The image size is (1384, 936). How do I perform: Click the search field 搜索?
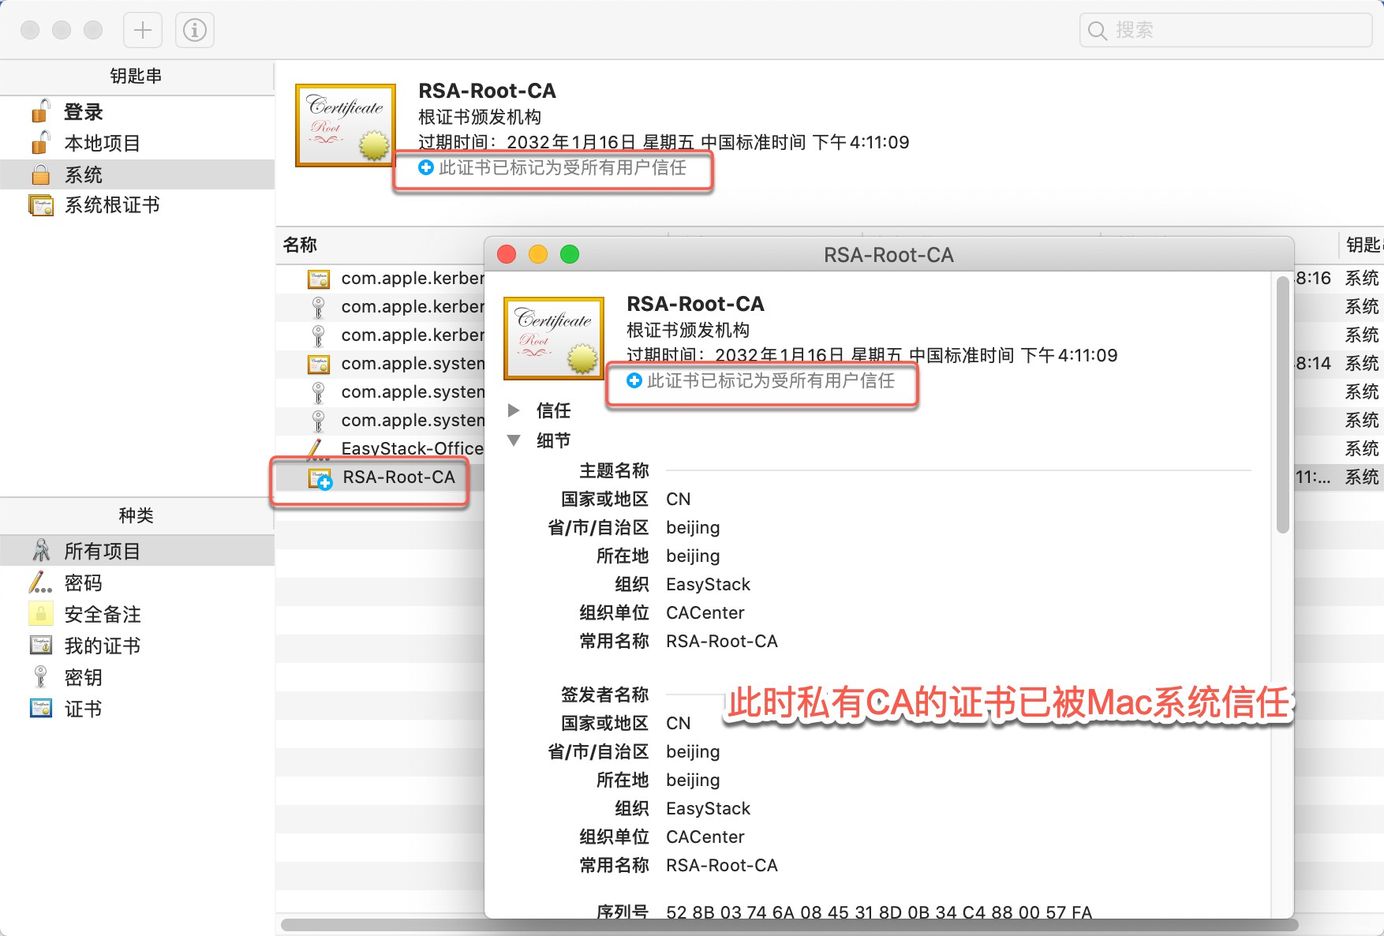pyautogui.click(x=1225, y=30)
